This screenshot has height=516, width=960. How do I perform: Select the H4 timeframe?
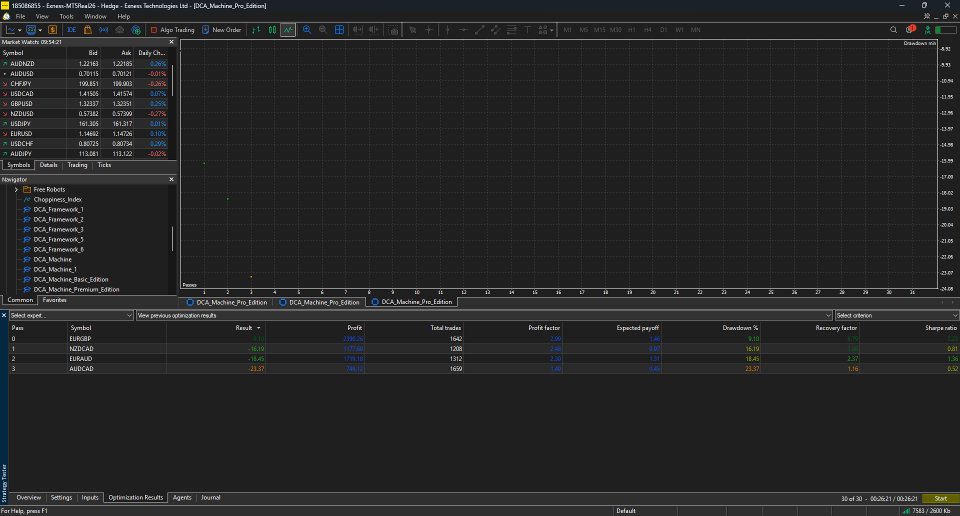coord(648,29)
